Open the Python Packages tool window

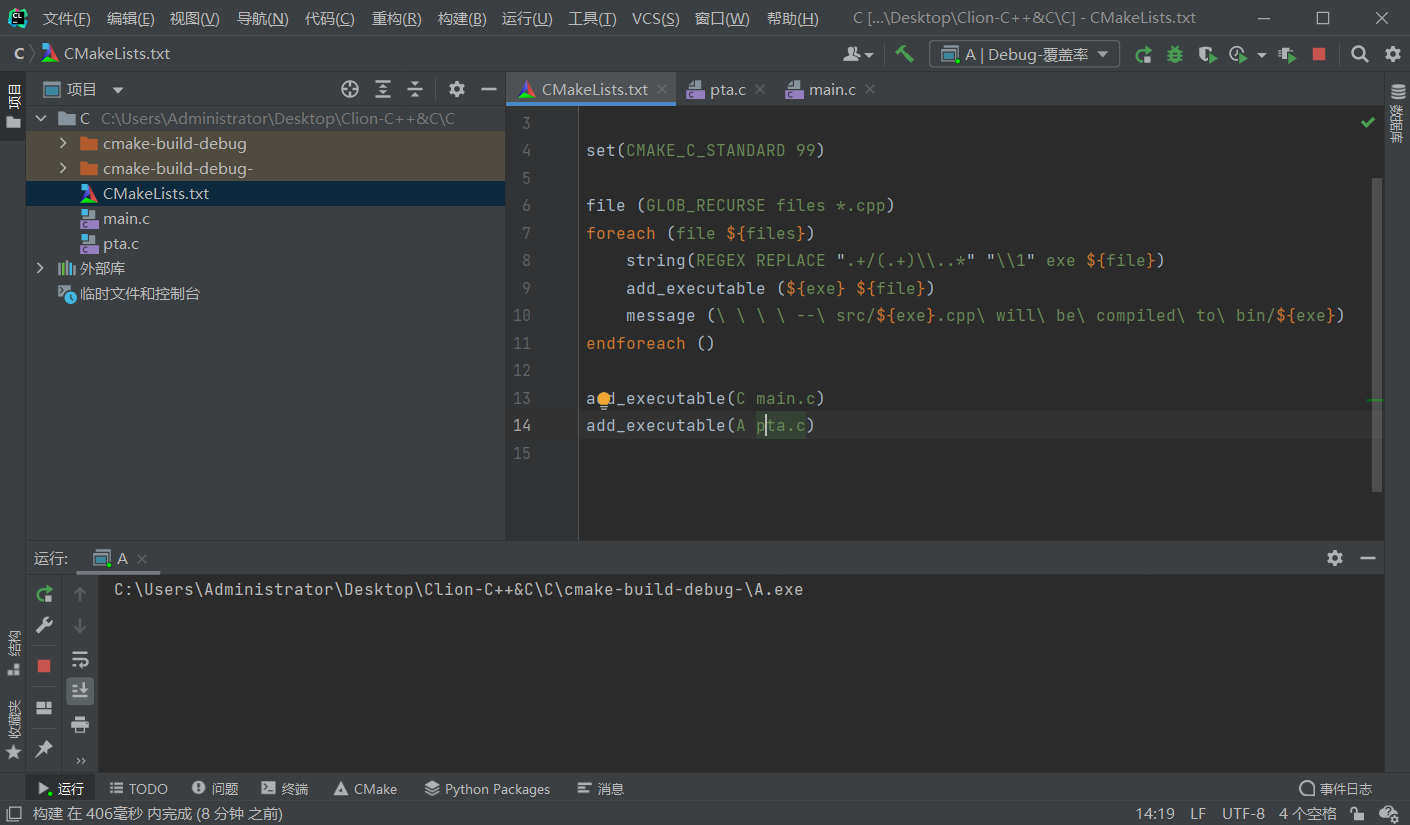tap(487, 789)
